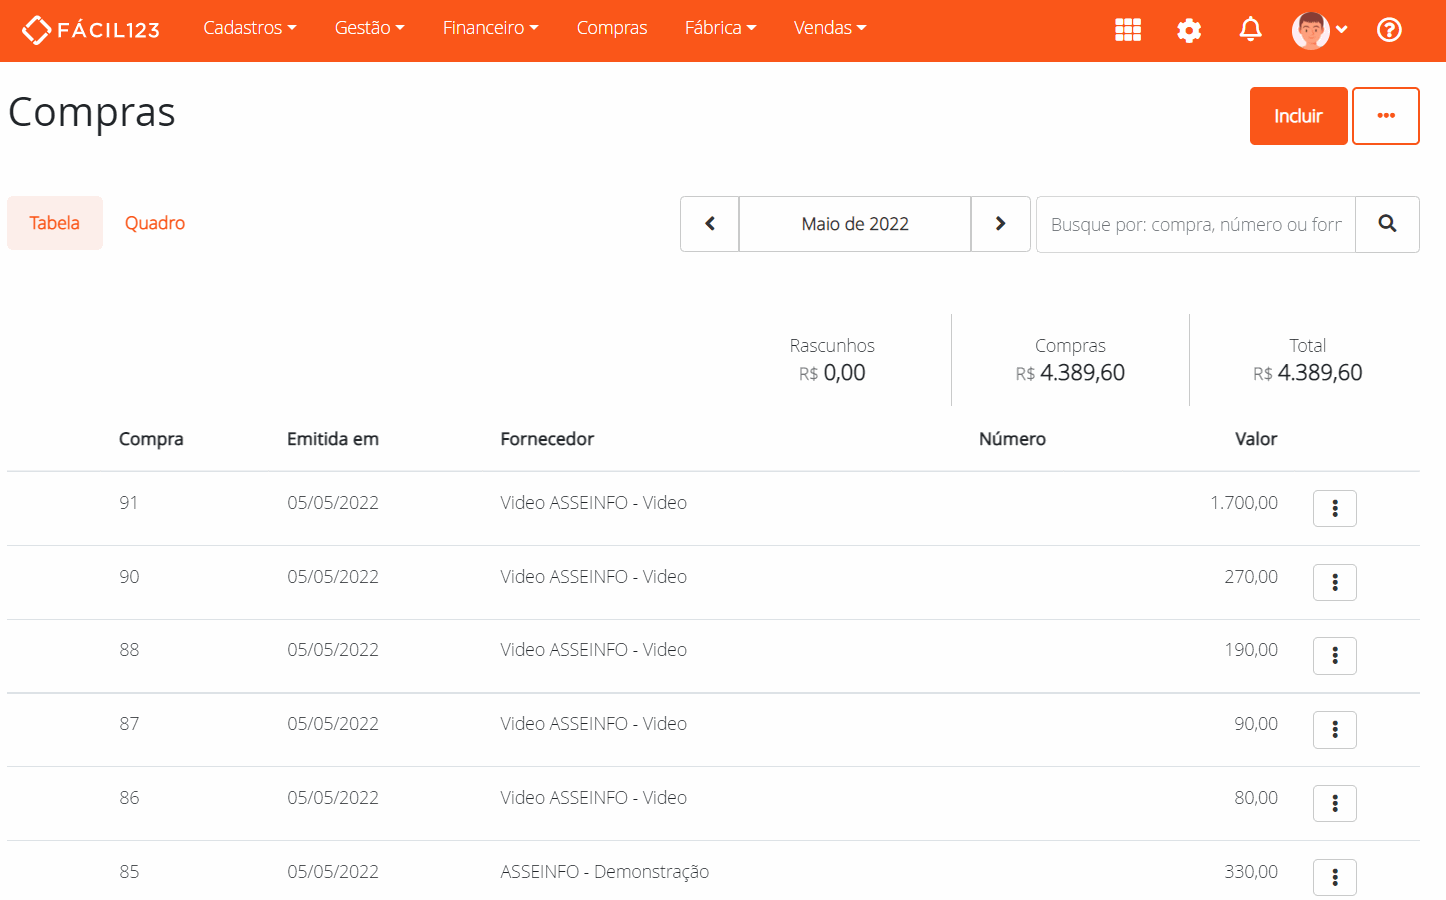The width and height of the screenshot is (1446, 900).
Task: Open the user avatar dropdown
Action: [x=1319, y=30]
